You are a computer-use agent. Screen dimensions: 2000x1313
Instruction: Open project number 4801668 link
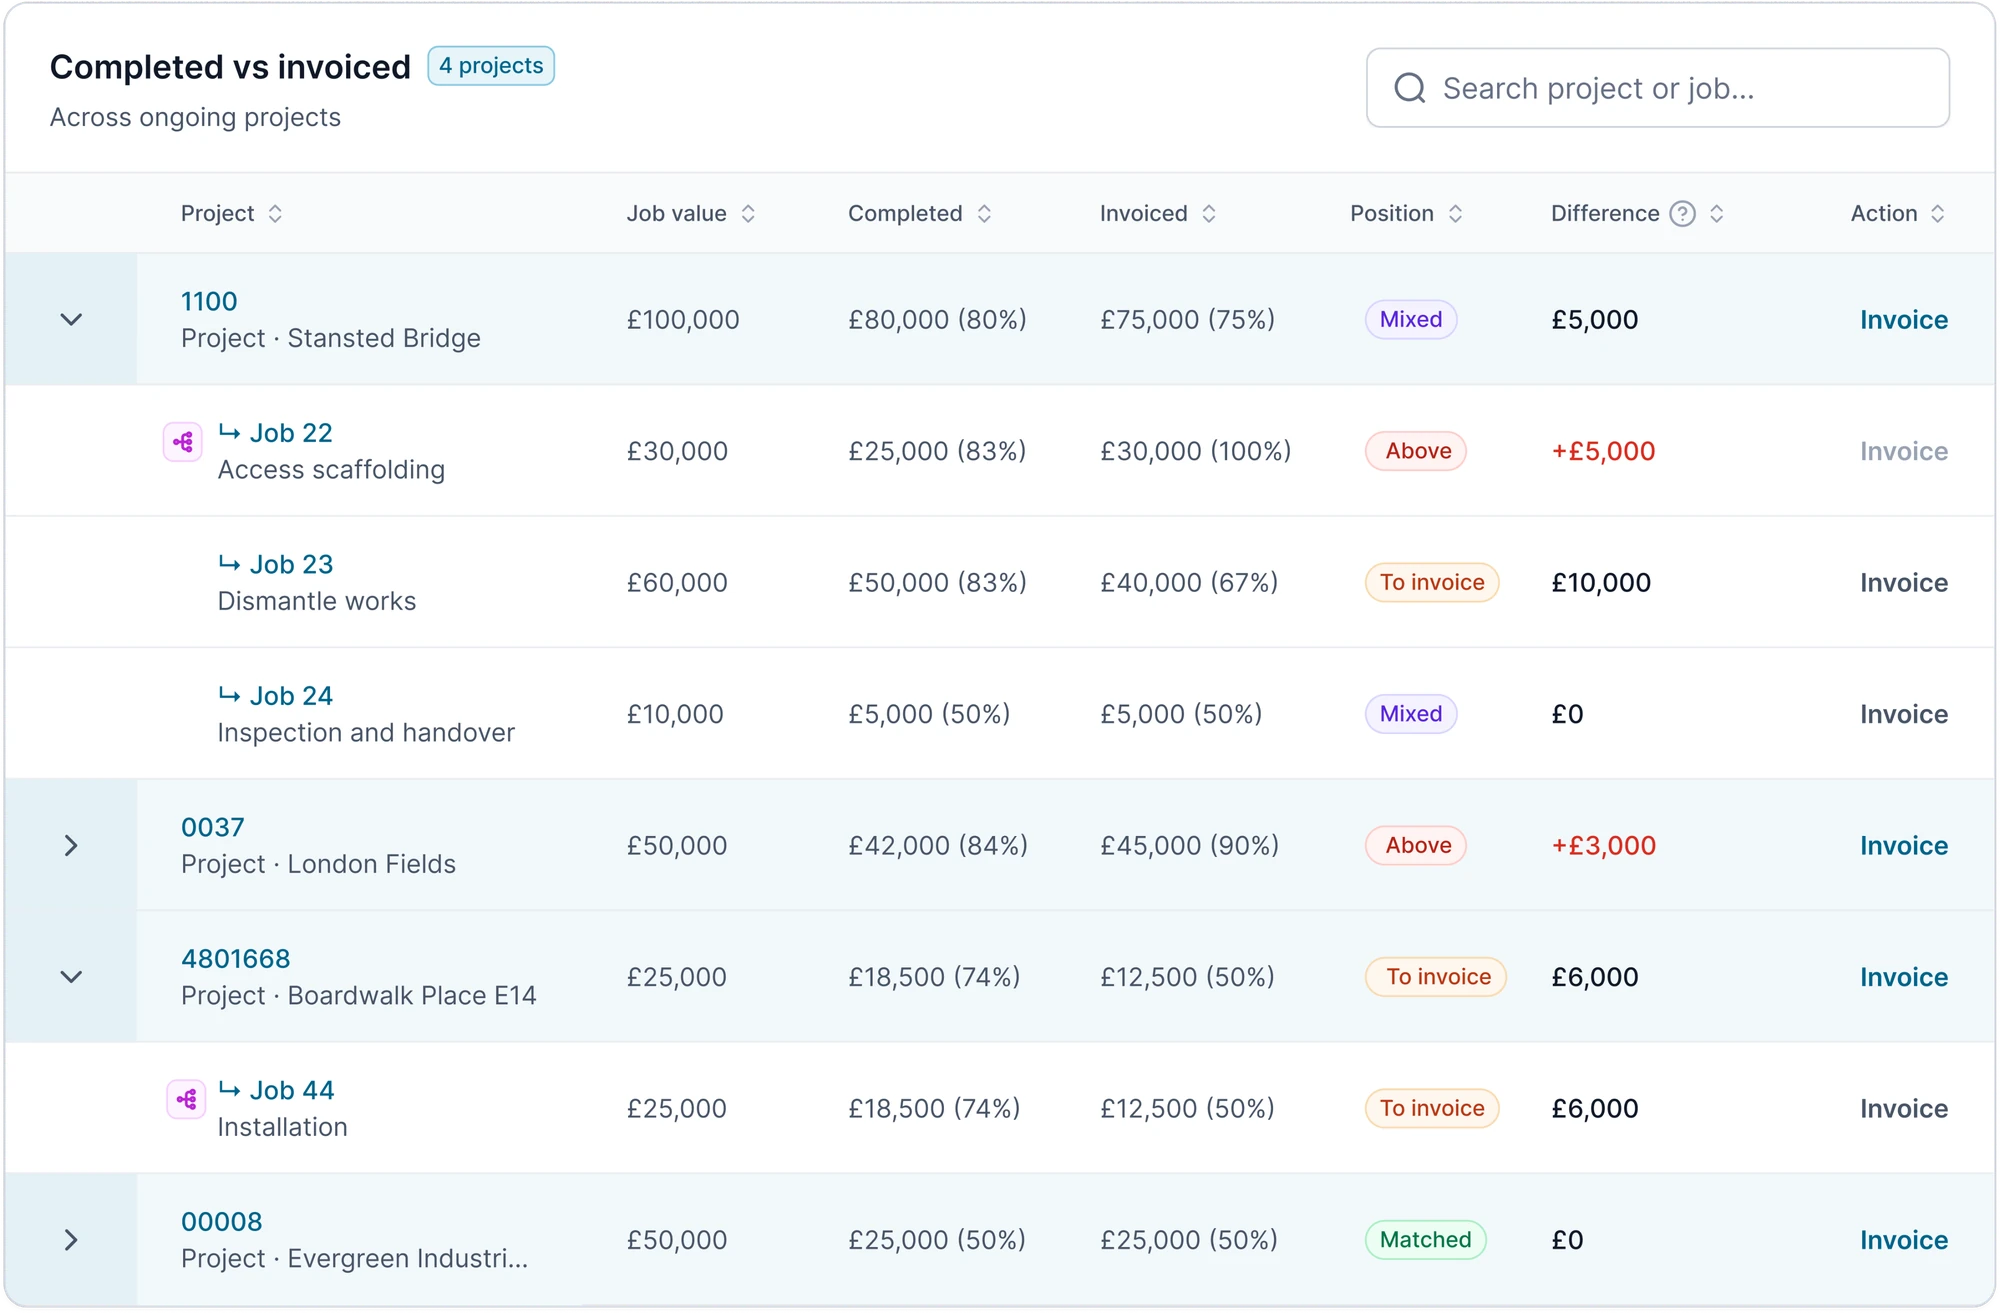pyautogui.click(x=236, y=959)
